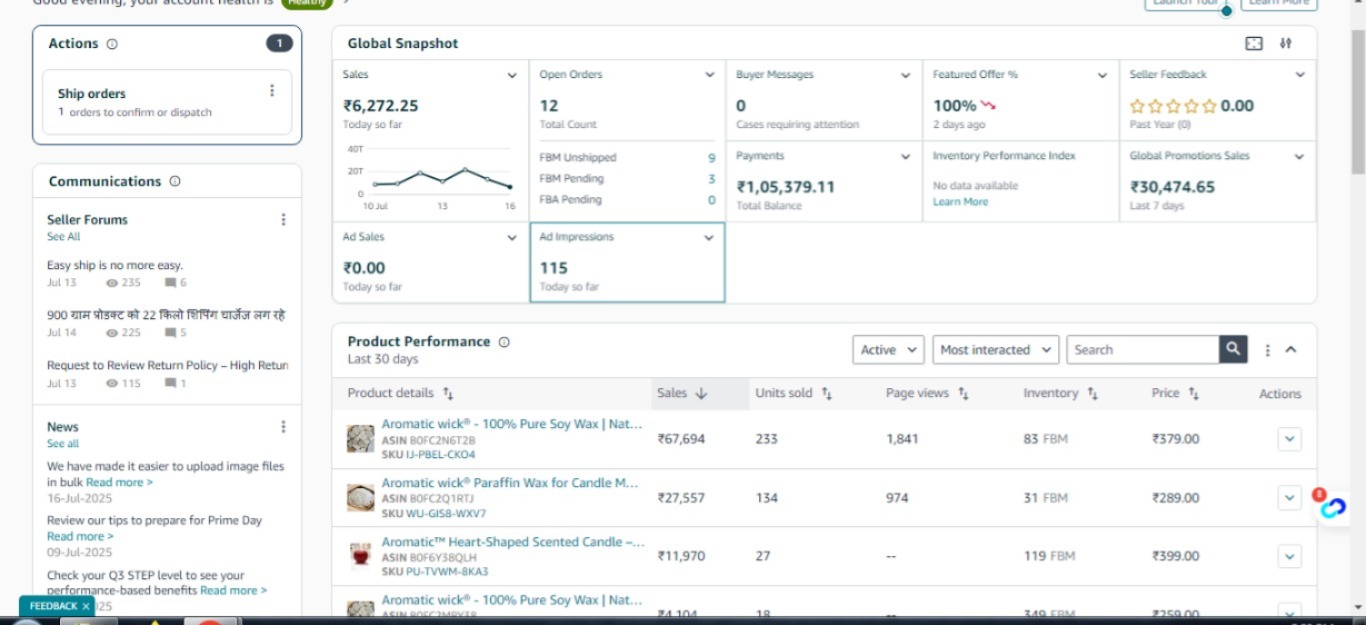Image resolution: width=1366 pixels, height=625 pixels.
Task: Click the Global Snapshot expand fullscreen icon
Action: [x=1254, y=43]
